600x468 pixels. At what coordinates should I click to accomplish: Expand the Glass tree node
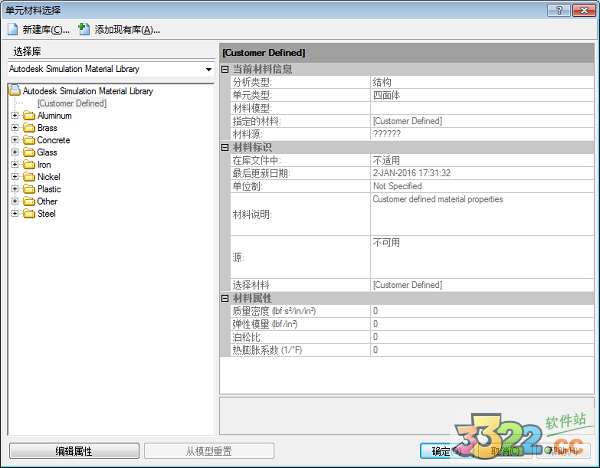point(15,152)
